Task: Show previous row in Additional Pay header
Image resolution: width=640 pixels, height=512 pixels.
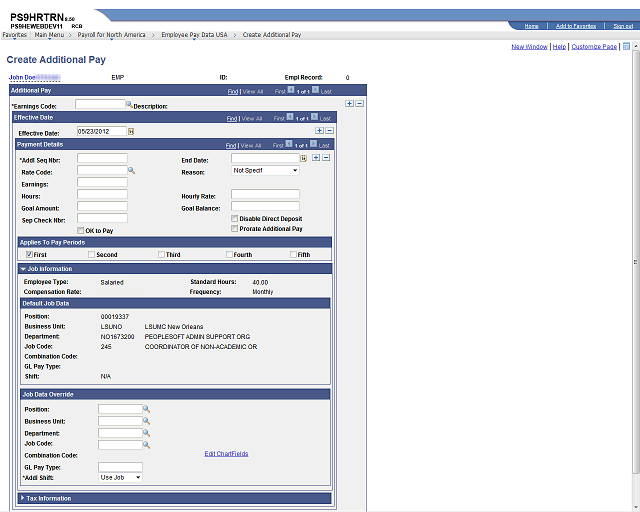Action: click(291, 90)
